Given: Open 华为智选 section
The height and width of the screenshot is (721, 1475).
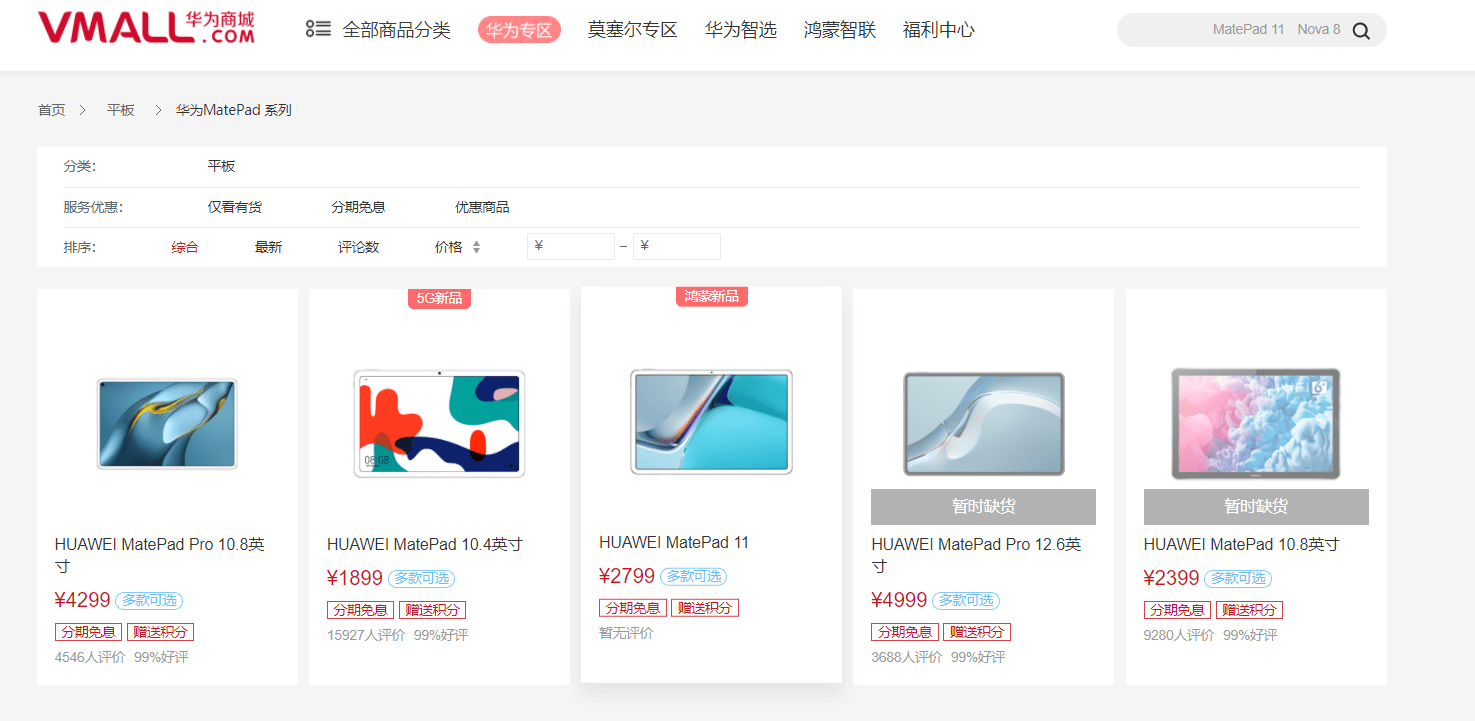Looking at the screenshot, I should click(x=740, y=30).
